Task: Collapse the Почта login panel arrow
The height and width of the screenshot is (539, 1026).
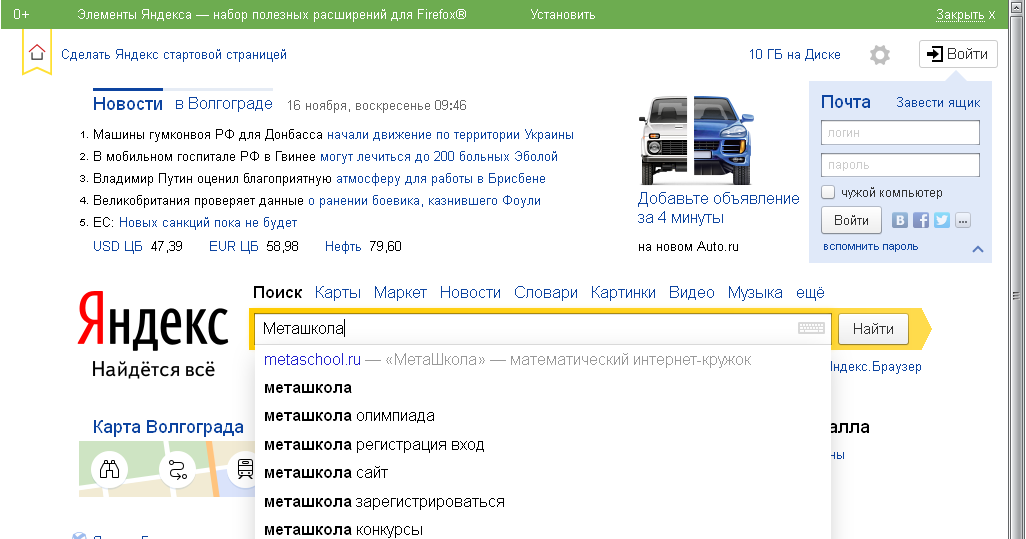Action: point(978,249)
